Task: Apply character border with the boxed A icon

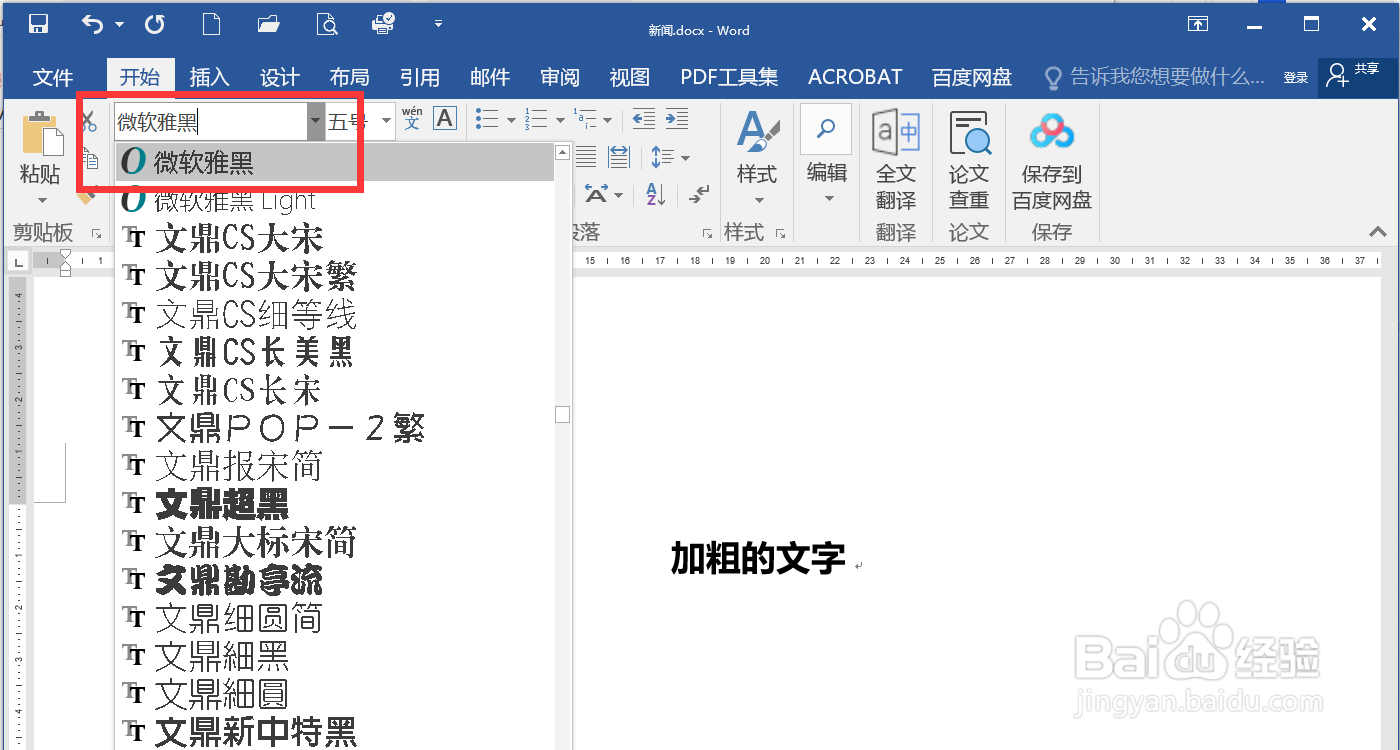Action: point(444,119)
